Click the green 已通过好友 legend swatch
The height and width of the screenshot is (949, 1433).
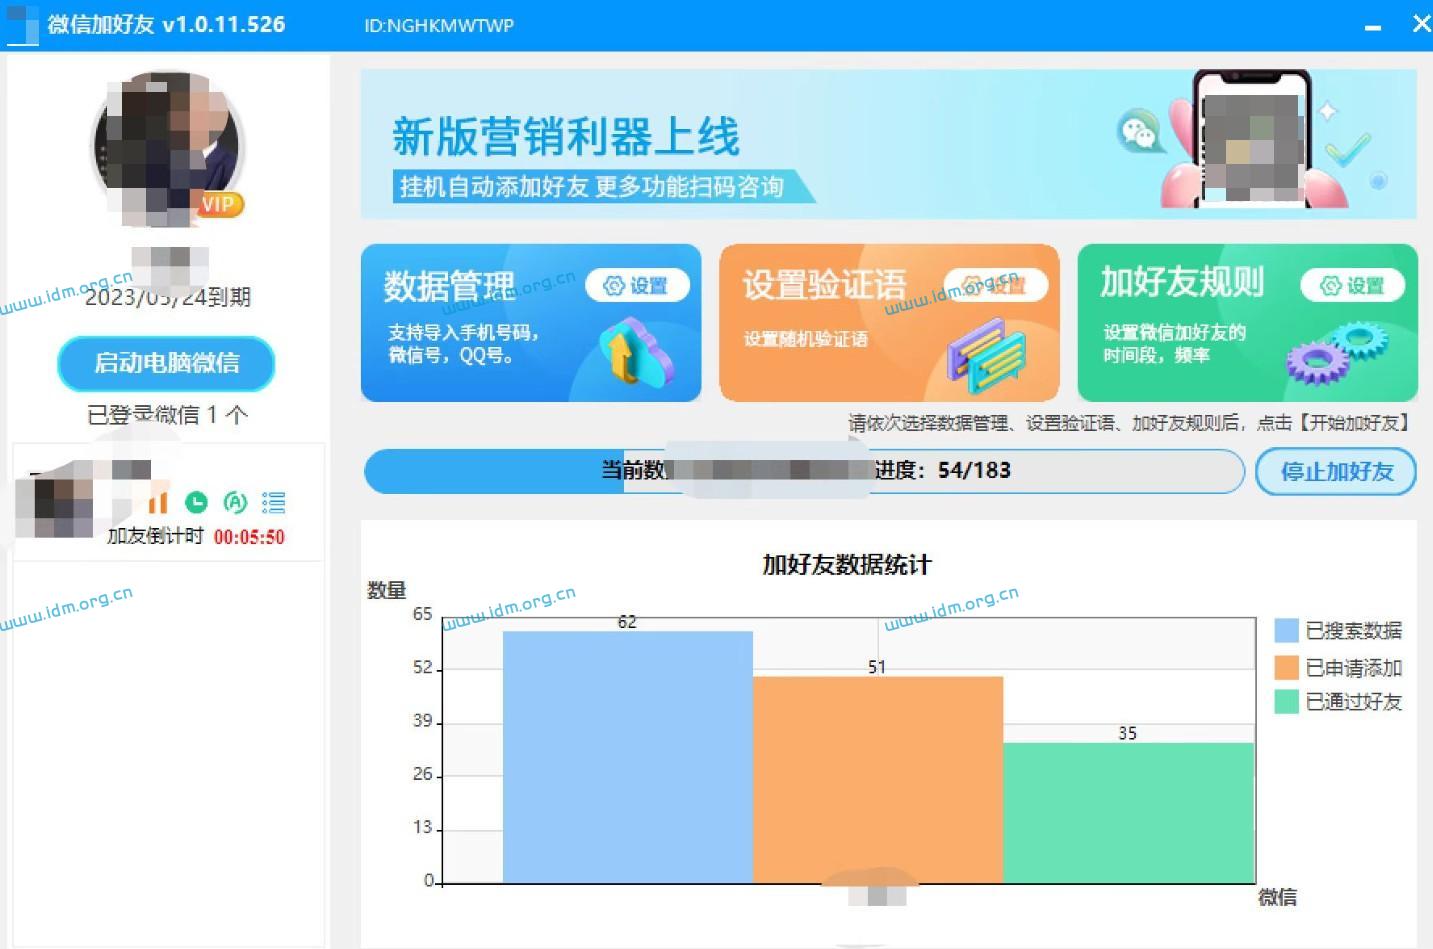tap(1286, 701)
